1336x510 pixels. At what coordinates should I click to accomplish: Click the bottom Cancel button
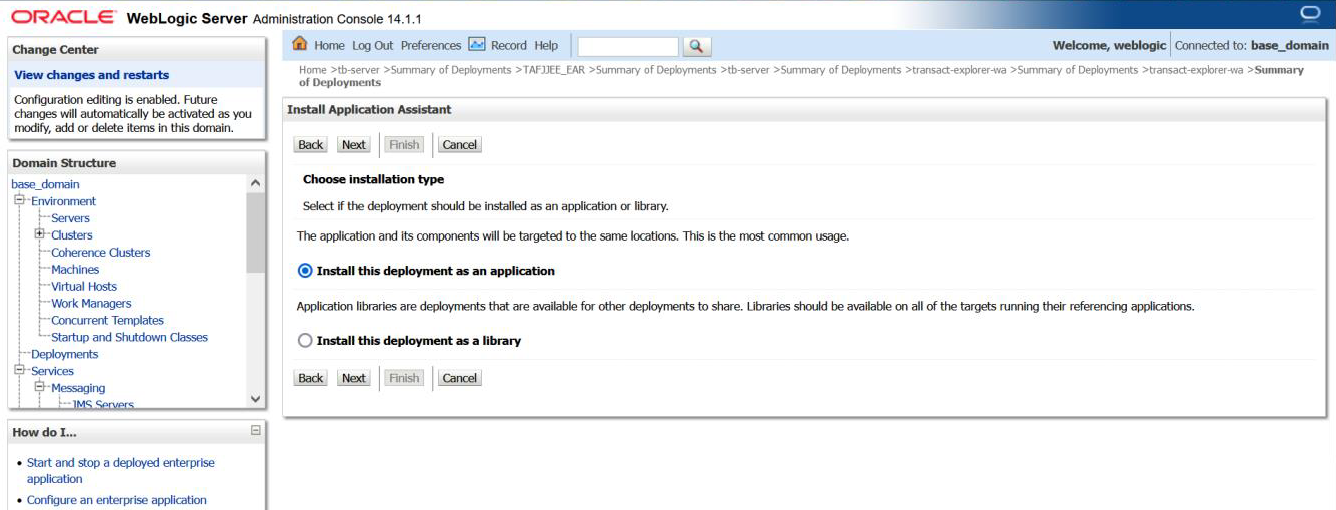(459, 378)
